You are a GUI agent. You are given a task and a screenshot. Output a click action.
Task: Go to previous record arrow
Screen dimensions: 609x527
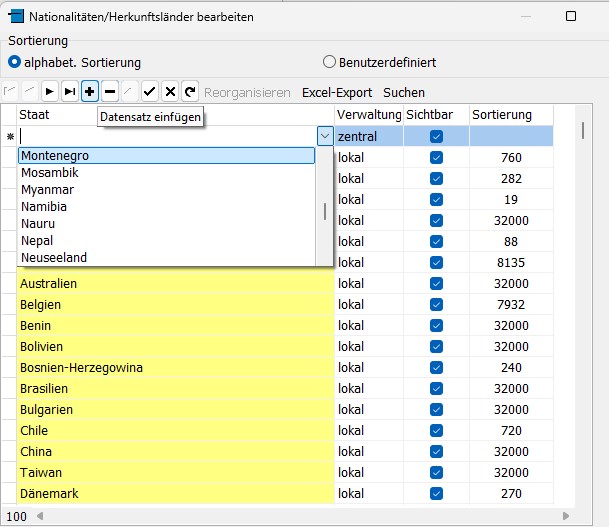pyautogui.click(x=30, y=92)
